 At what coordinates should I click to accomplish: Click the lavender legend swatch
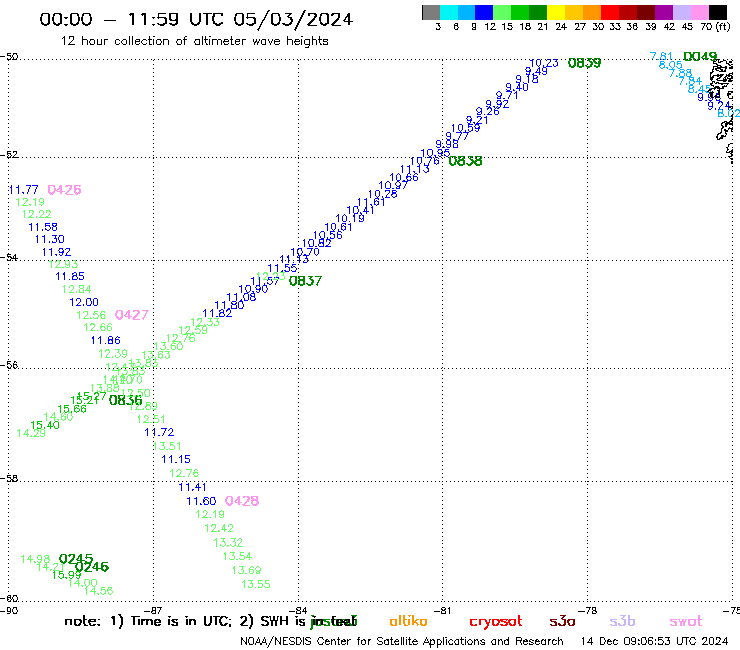[x=681, y=12]
